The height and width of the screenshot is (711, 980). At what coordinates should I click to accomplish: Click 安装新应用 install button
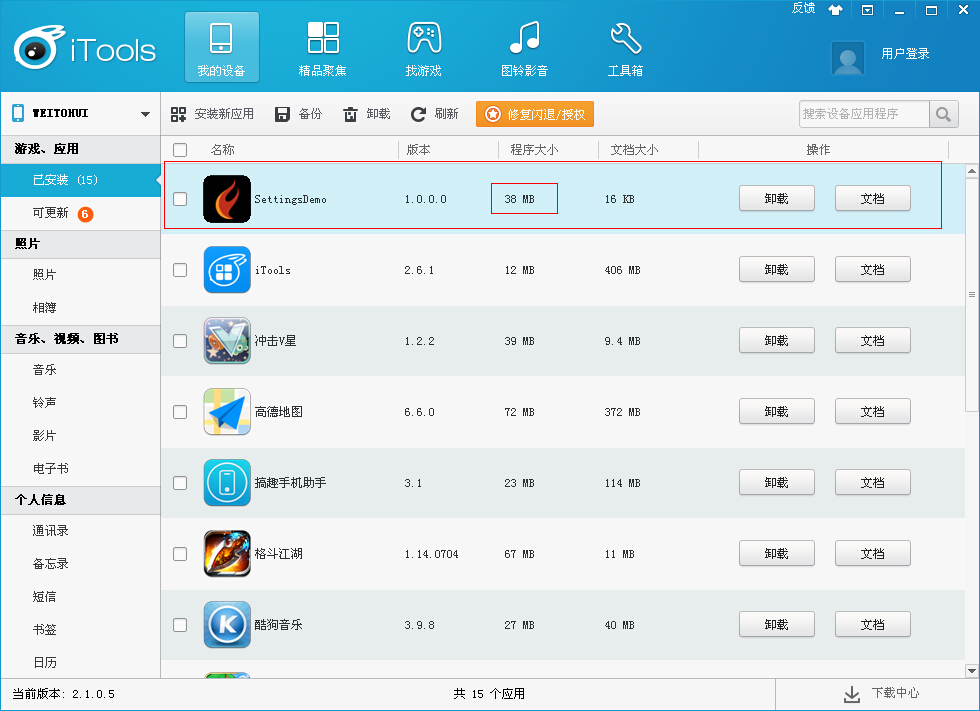tap(212, 114)
